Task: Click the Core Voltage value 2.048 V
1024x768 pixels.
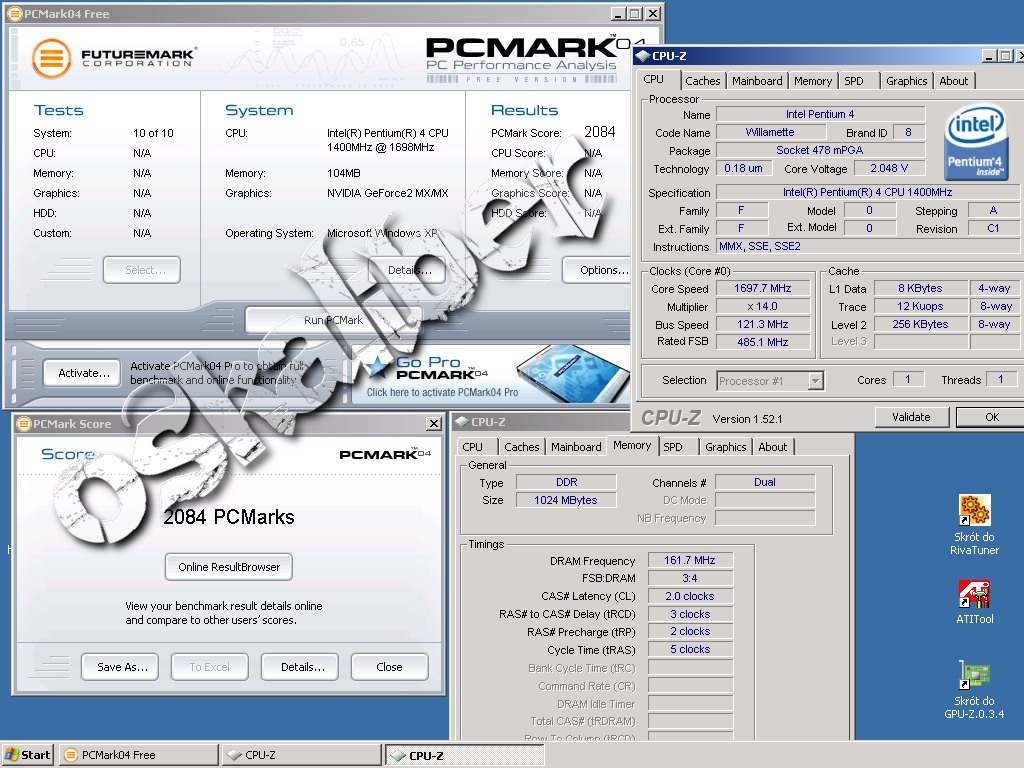Action: click(x=889, y=168)
